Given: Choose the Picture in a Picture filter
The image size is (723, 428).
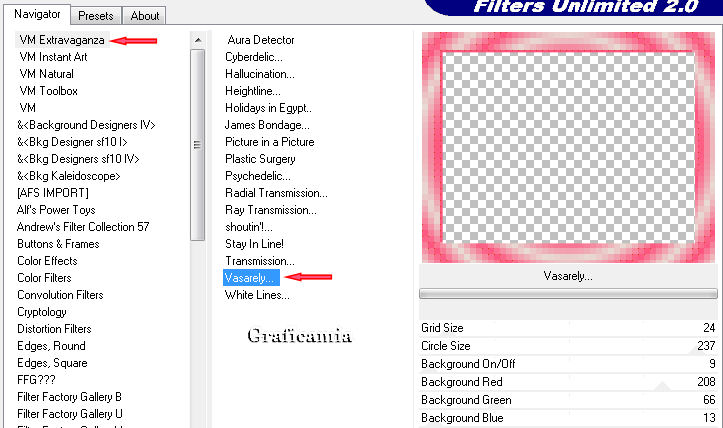Looking at the screenshot, I should (269, 142).
